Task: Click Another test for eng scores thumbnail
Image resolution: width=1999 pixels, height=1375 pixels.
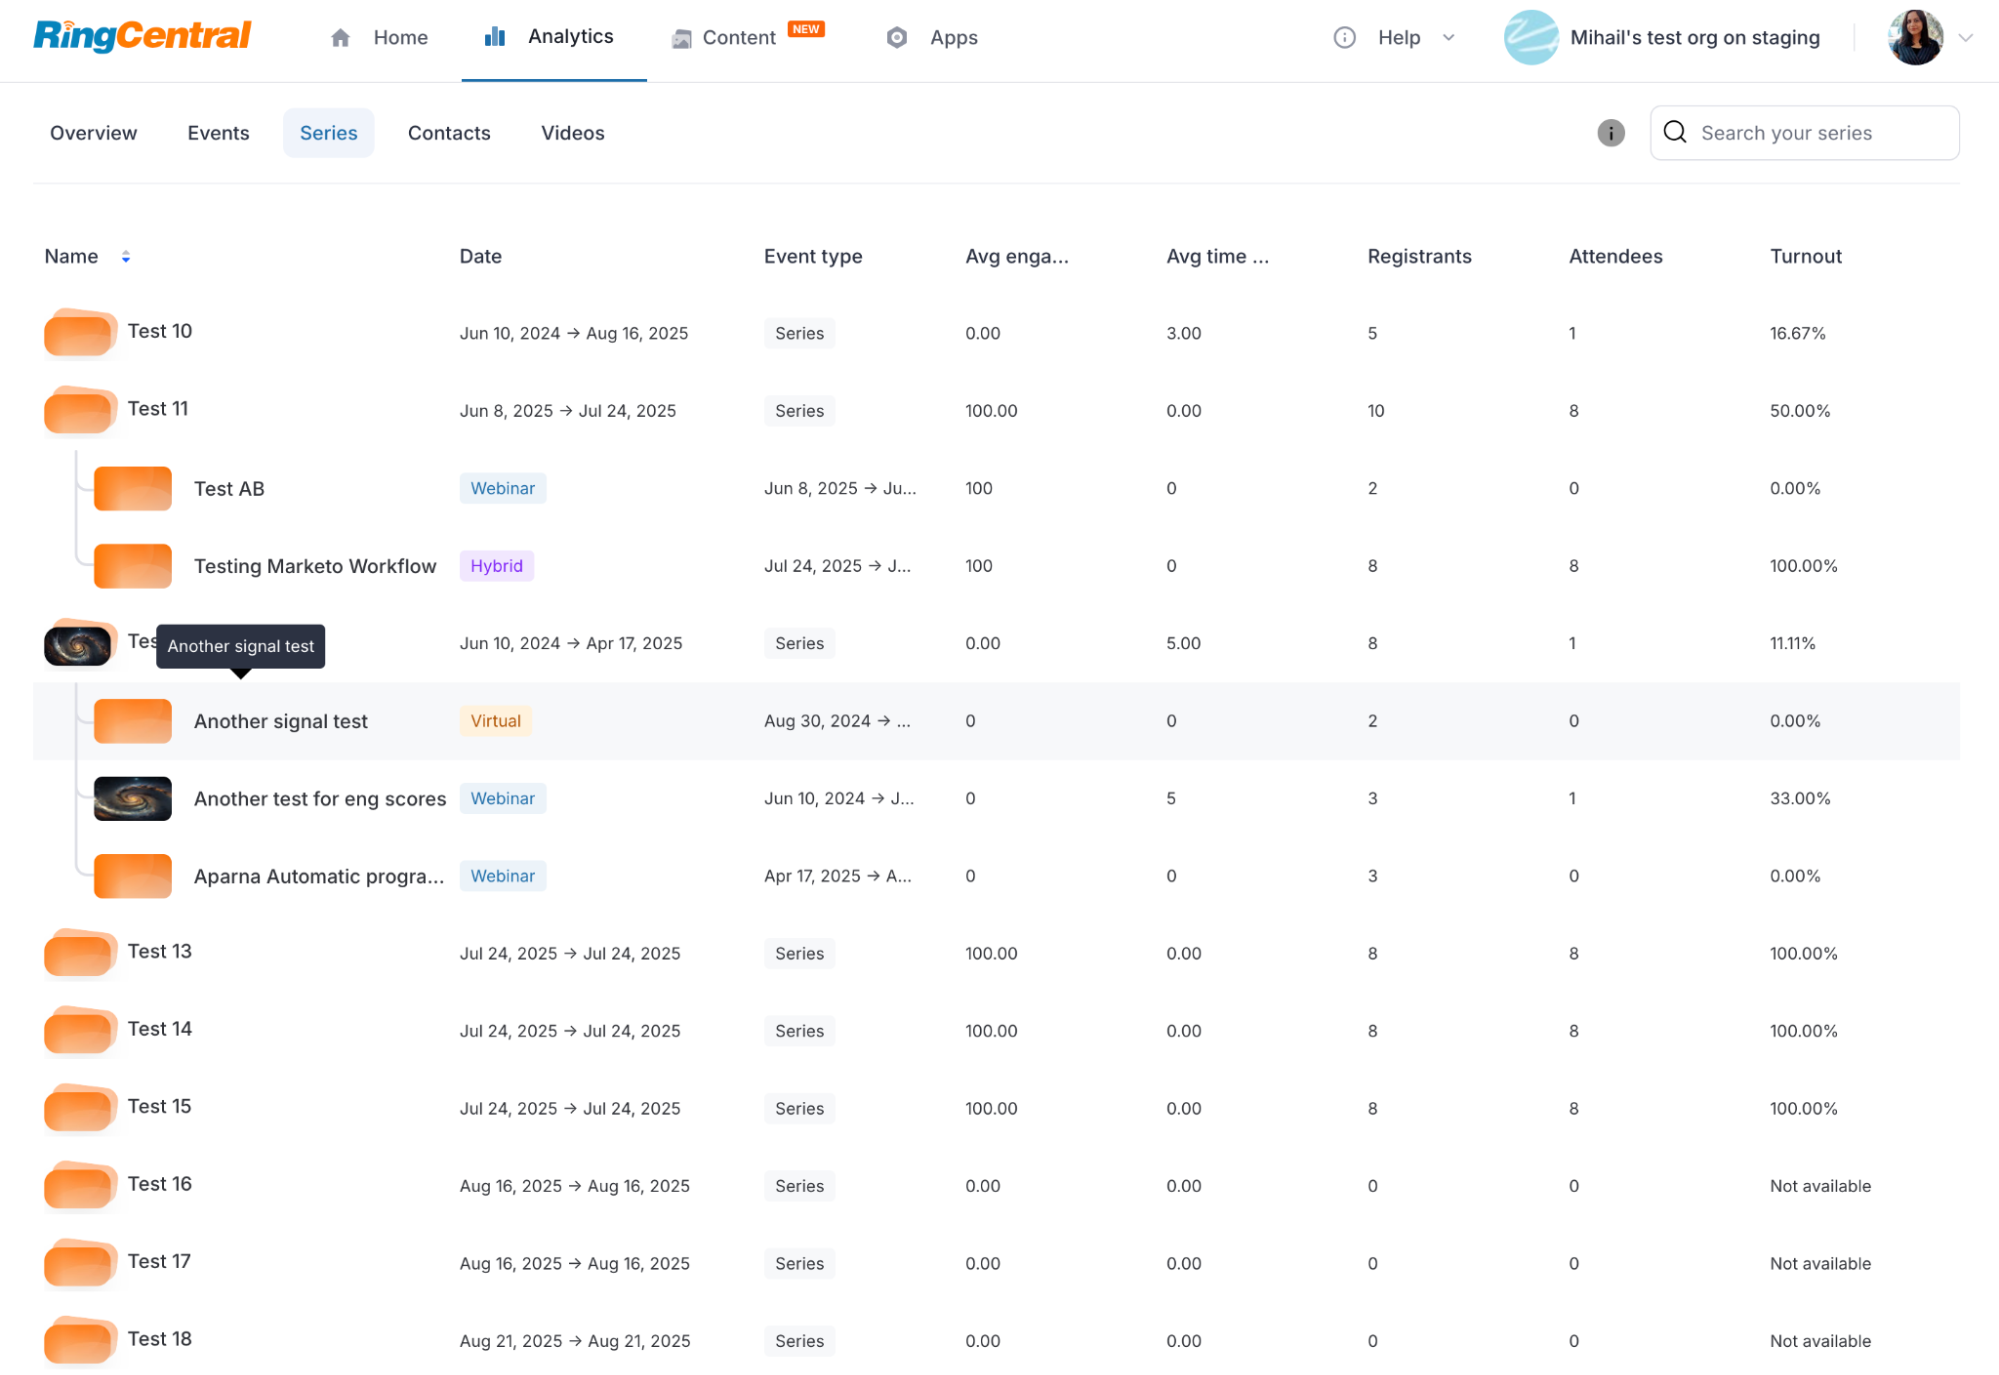Action: [133, 798]
